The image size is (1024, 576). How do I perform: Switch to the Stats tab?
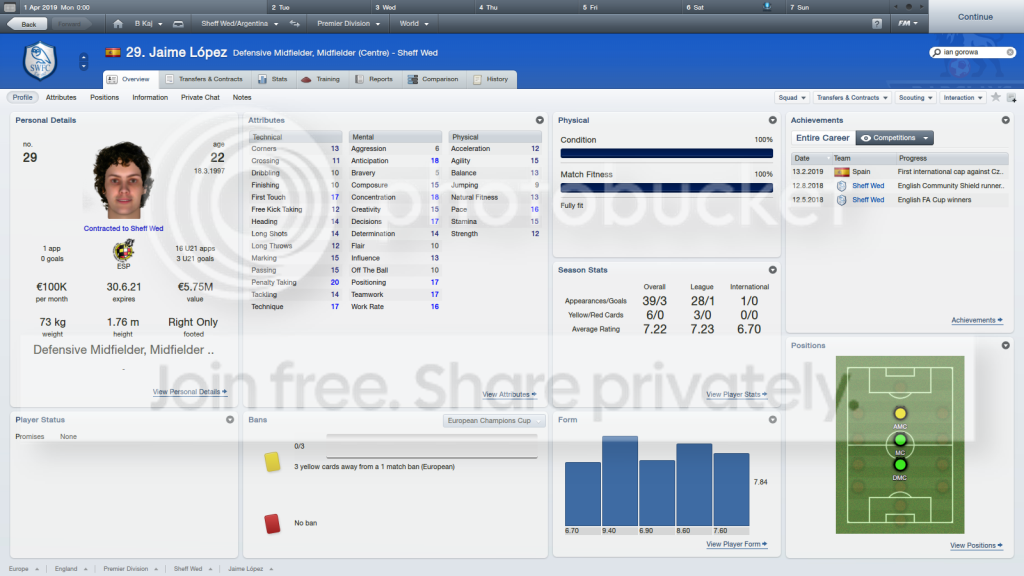click(273, 79)
